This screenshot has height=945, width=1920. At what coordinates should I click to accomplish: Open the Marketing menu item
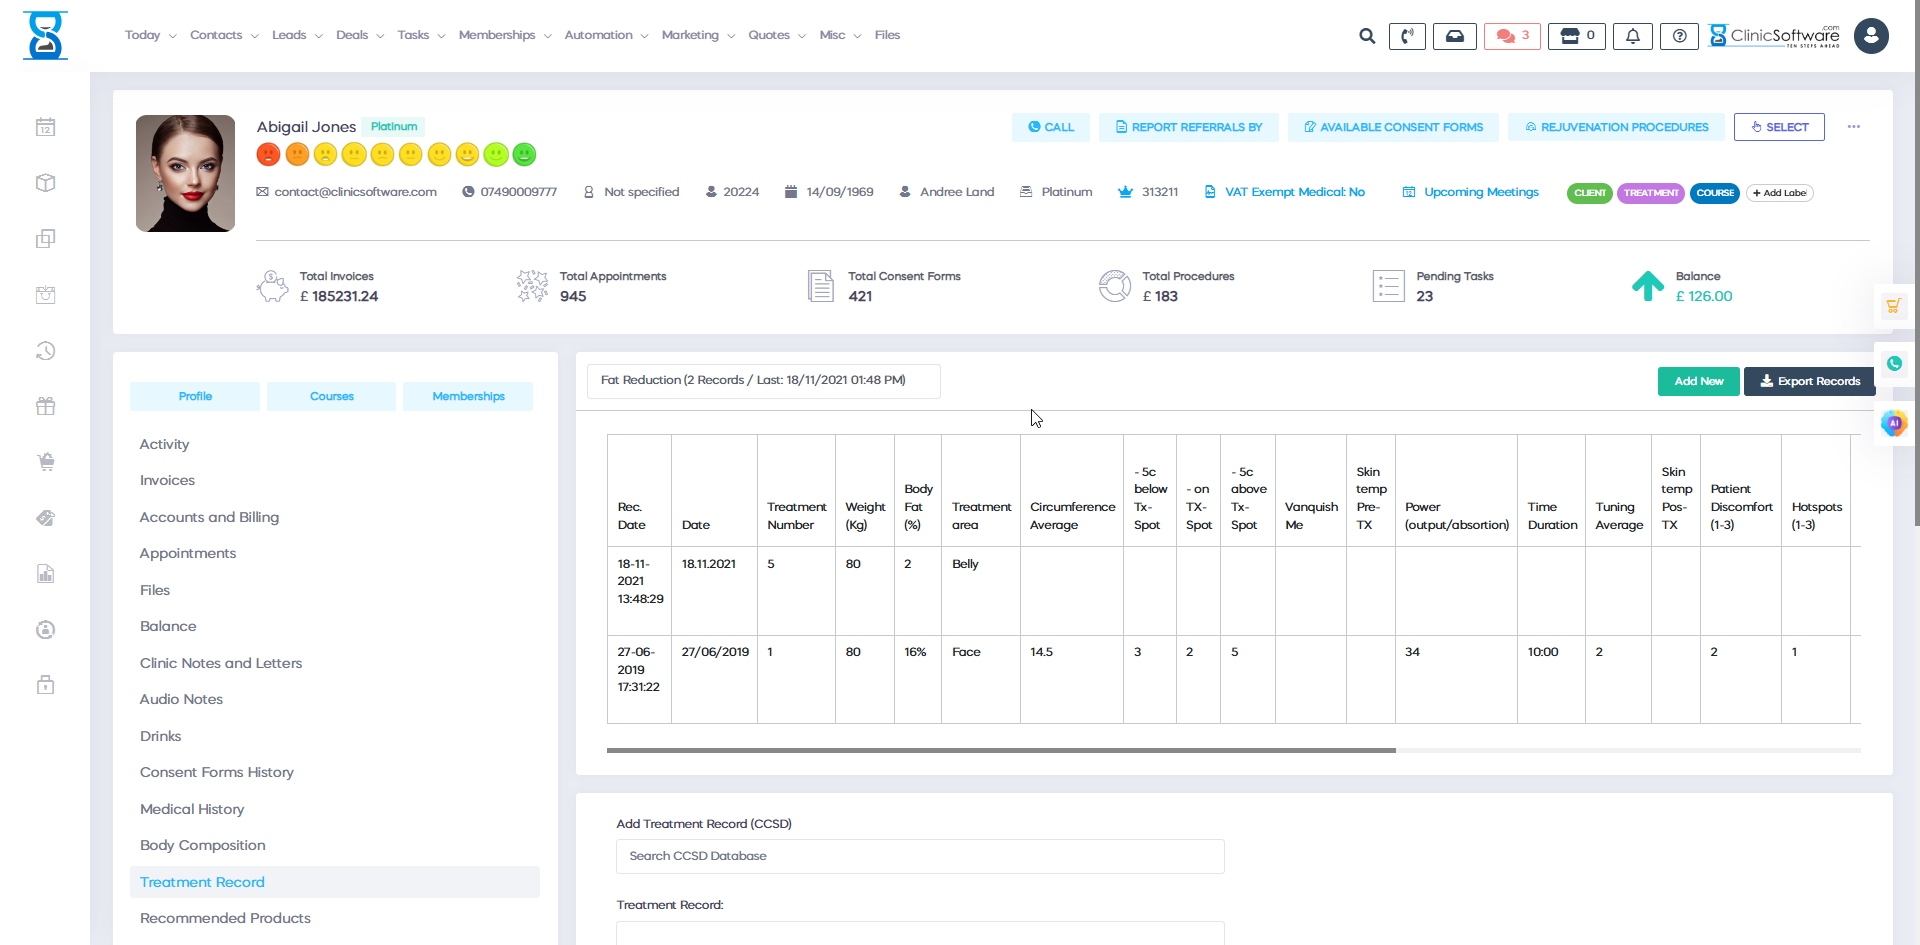click(691, 35)
